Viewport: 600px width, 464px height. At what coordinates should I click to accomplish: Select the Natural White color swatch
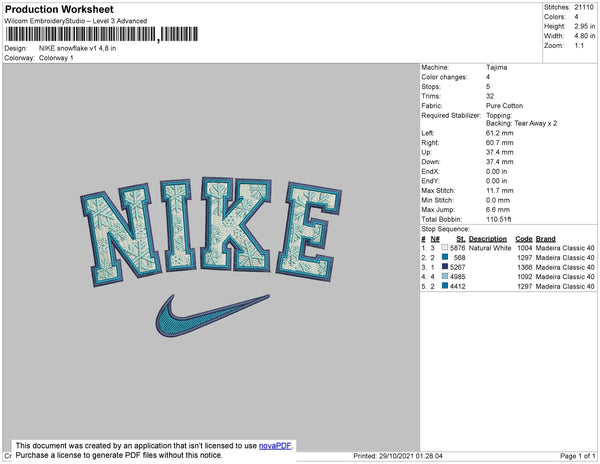(x=445, y=247)
